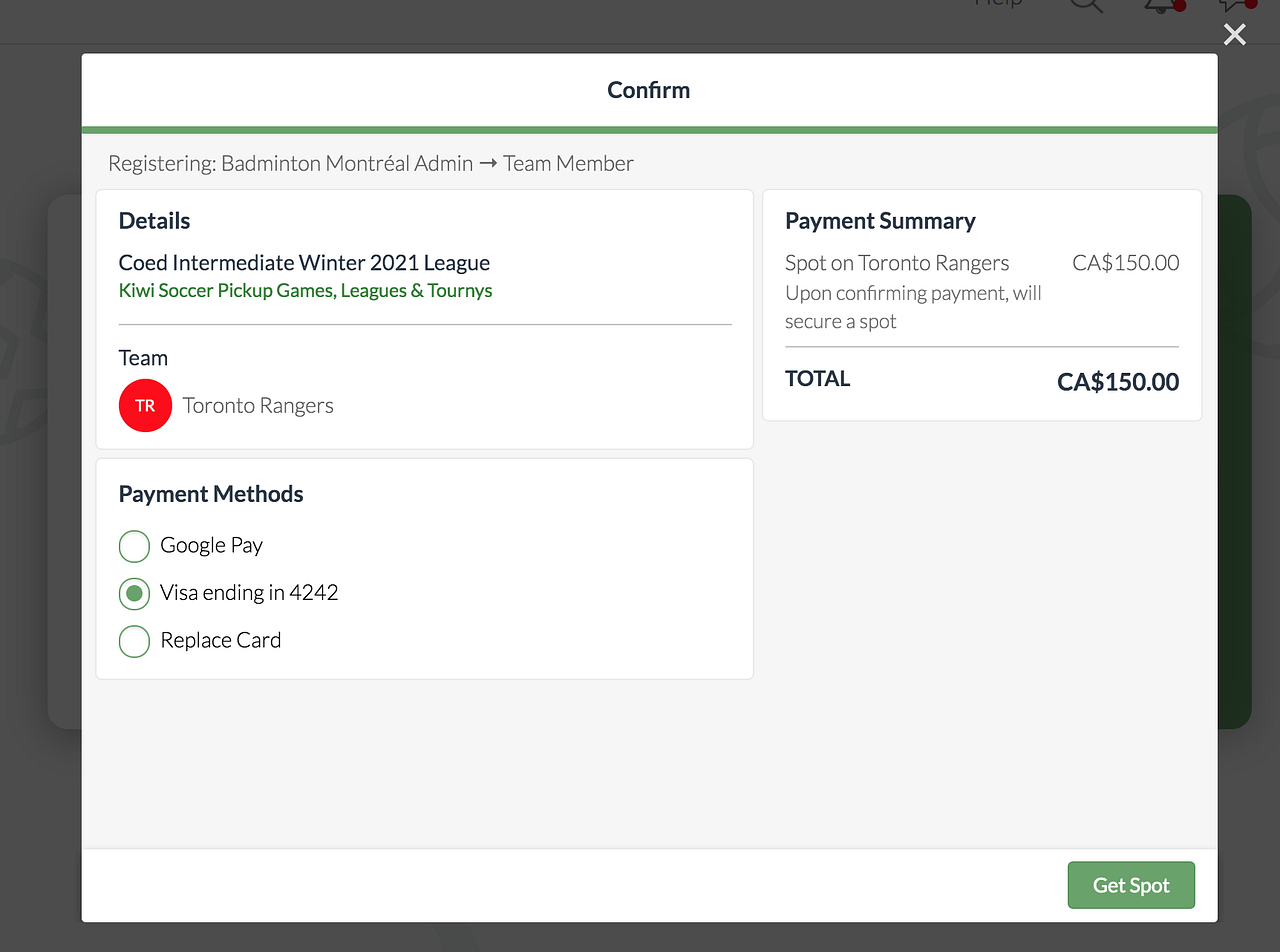
Task: Click the Payment Methods heading
Action: [x=211, y=494]
